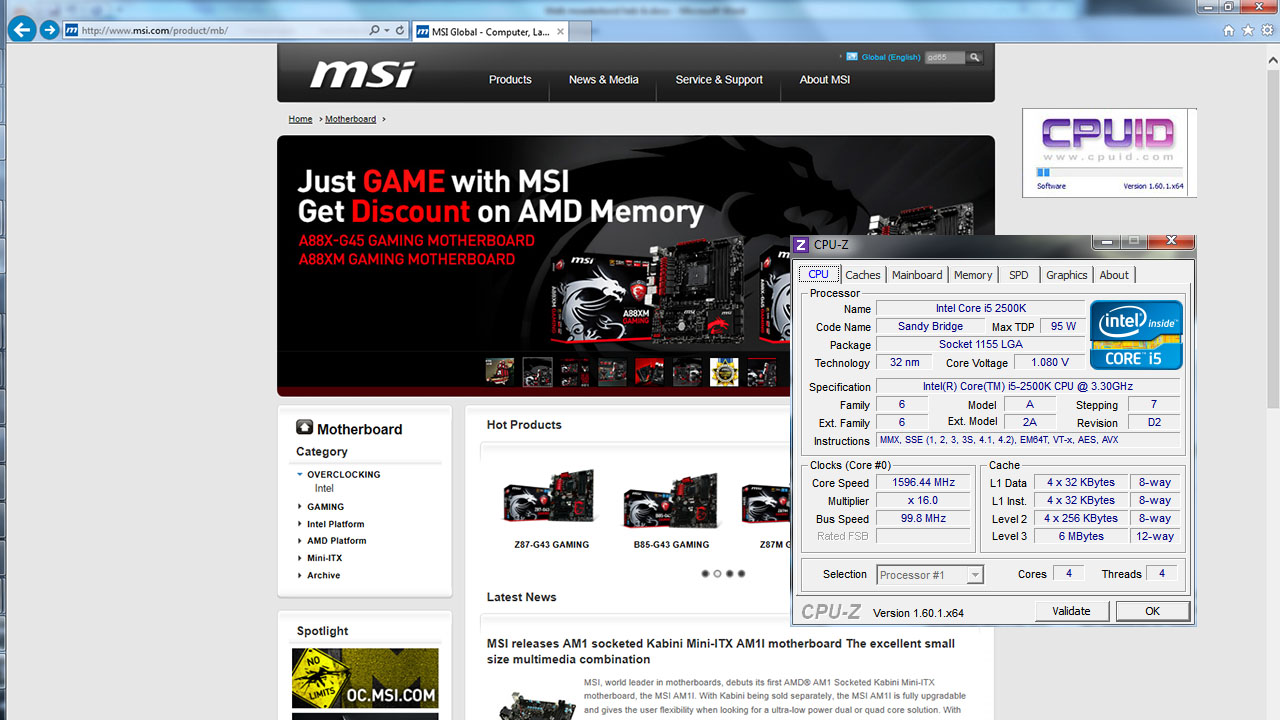Go back with the browser Back arrow
1280x720 pixels.
pyautogui.click(x=21, y=29)
